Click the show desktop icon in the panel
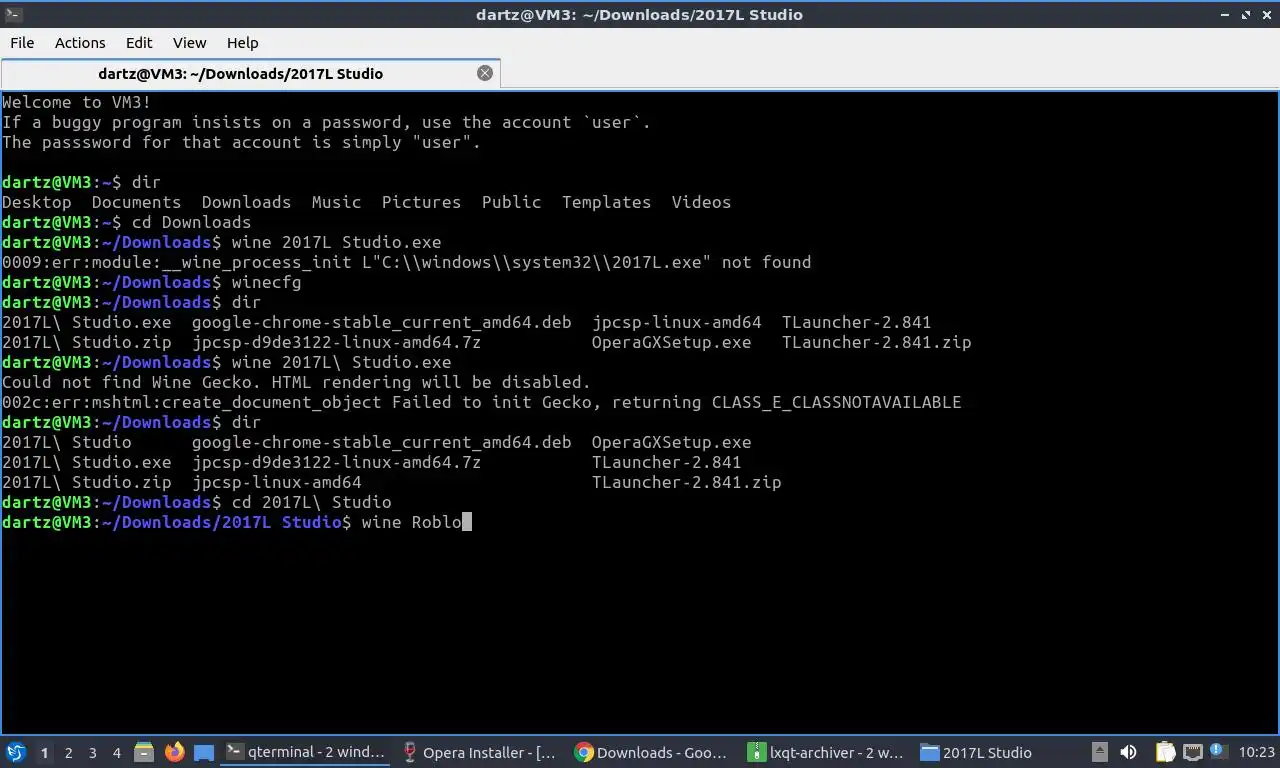Viewport: 1280px width, 768px height. point(204,752)
